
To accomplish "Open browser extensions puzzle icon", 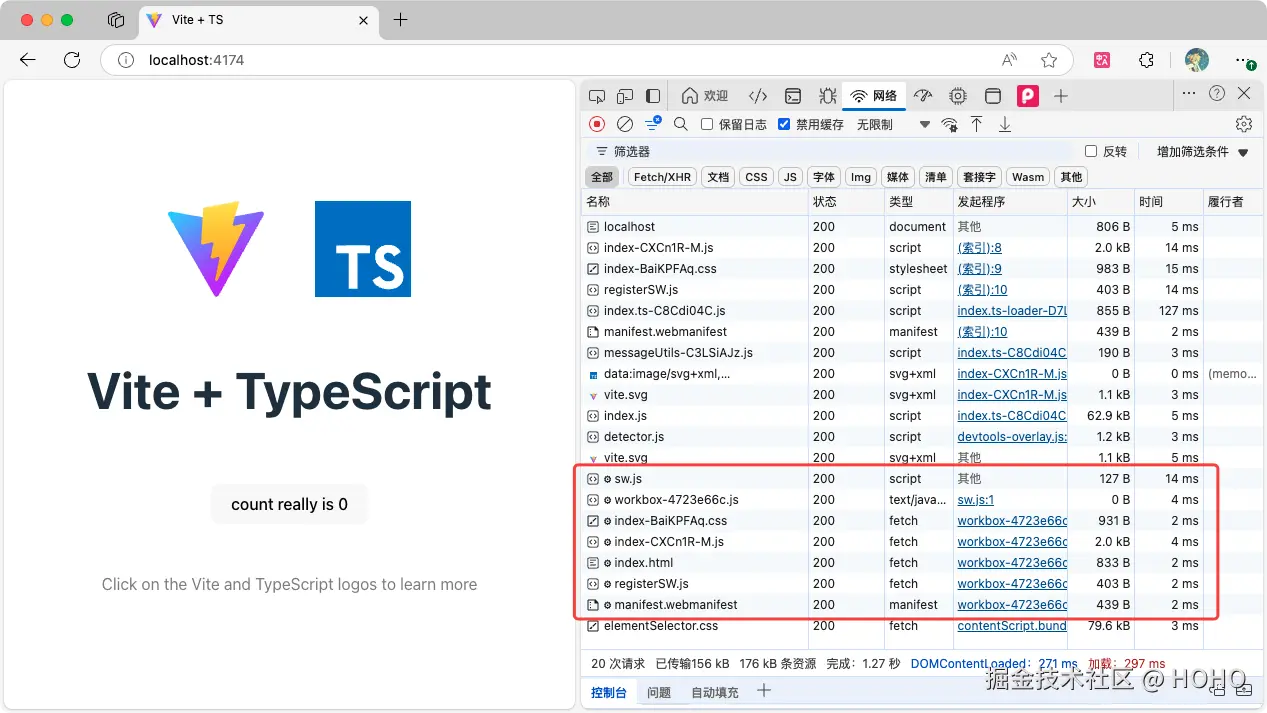I will pyautogui.click(x=1147, y=60).
